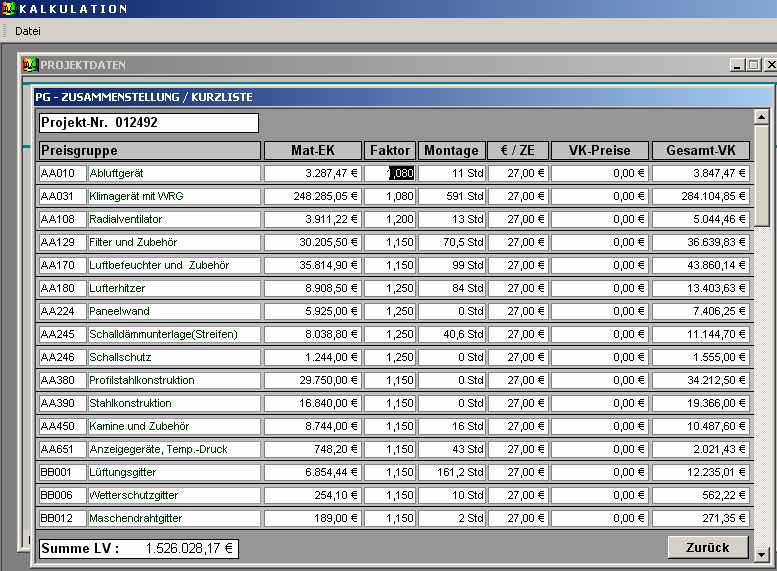This screenshot has height=571, width=777.
Task: Click the Summe LV total field
Action: pos(137,548)
